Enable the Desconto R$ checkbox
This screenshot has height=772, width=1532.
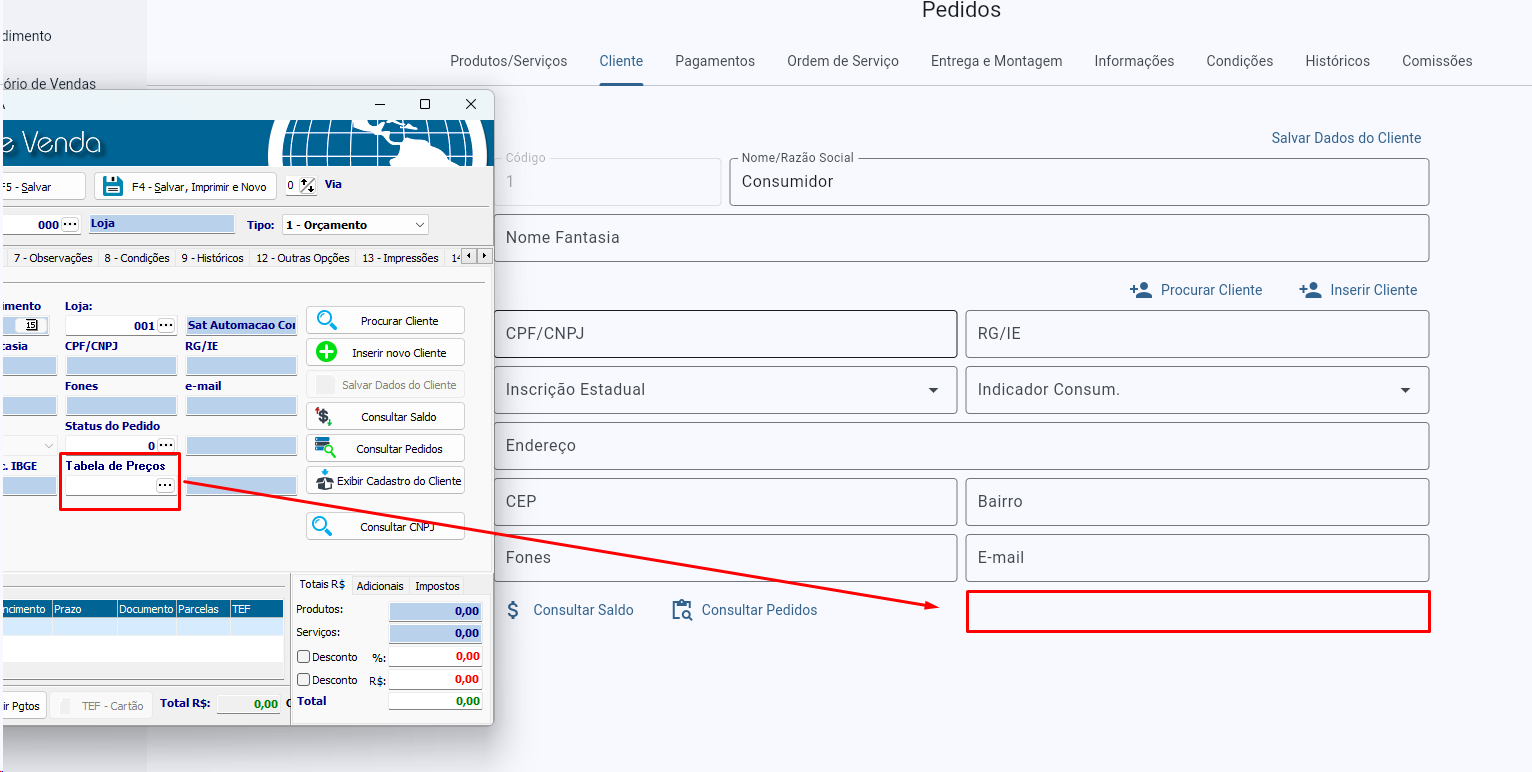pos(304,680)
